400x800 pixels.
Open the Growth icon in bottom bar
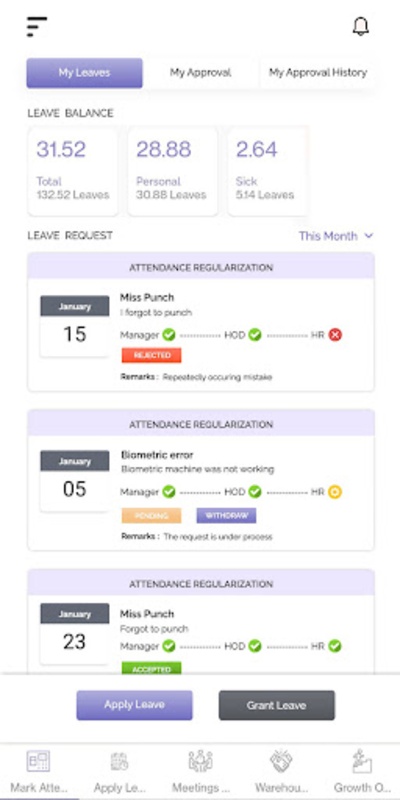[x=362, y=761]
